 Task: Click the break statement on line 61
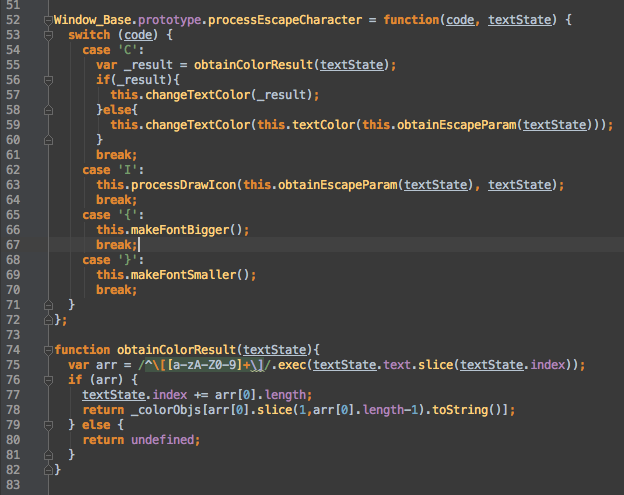(x=117, y=155)
